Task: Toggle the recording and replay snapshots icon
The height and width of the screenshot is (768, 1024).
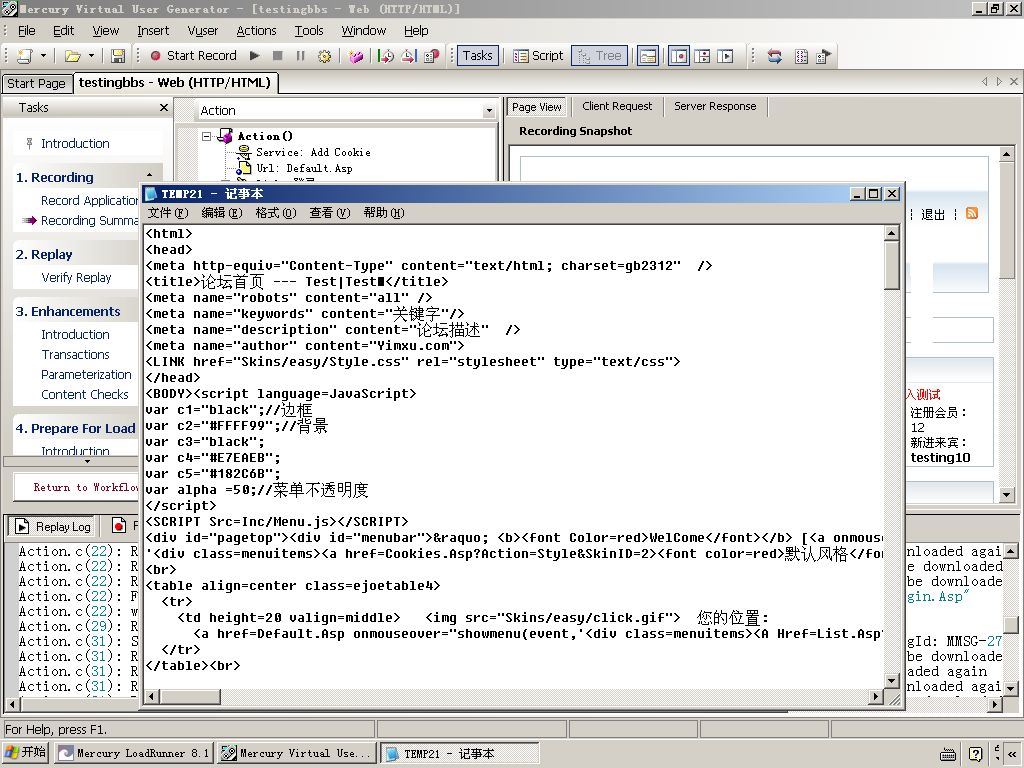Action: tap(702, 56)
